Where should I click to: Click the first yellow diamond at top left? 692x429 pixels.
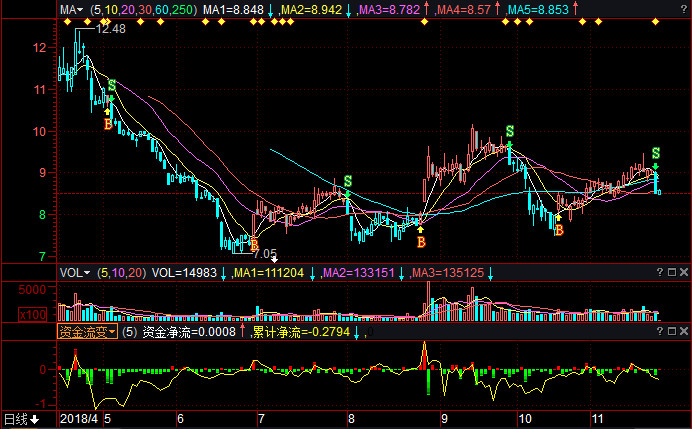click(67, 22)
